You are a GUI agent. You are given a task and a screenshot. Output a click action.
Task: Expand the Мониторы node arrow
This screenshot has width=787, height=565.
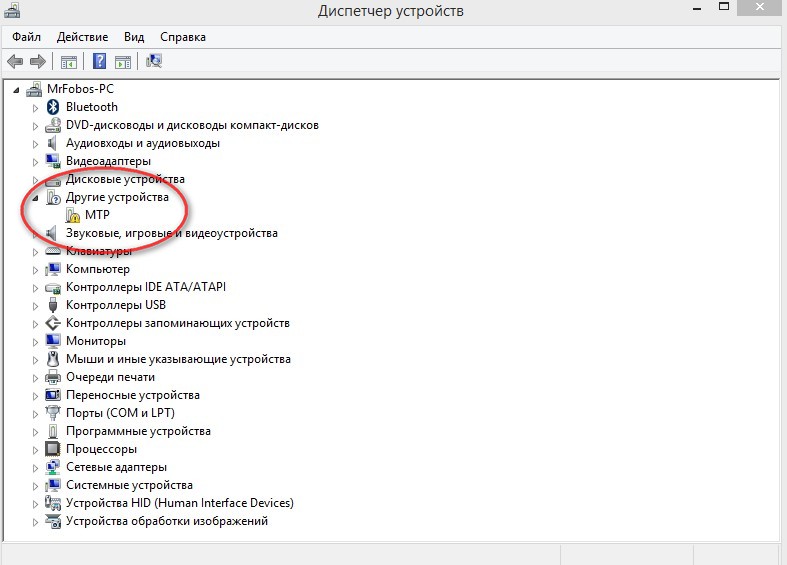35,342
